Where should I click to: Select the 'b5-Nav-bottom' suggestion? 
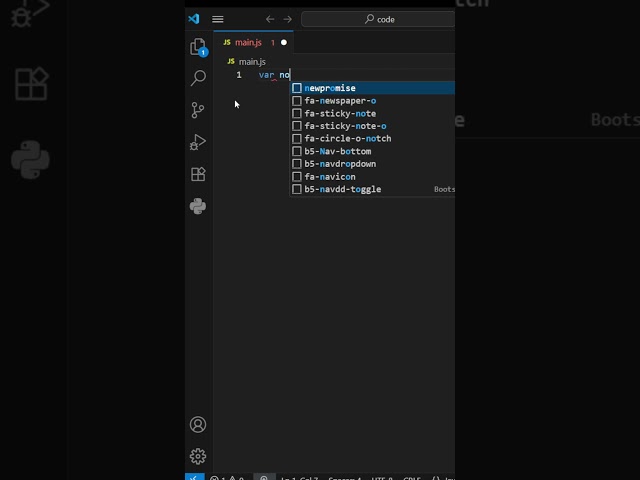(372, 151)
